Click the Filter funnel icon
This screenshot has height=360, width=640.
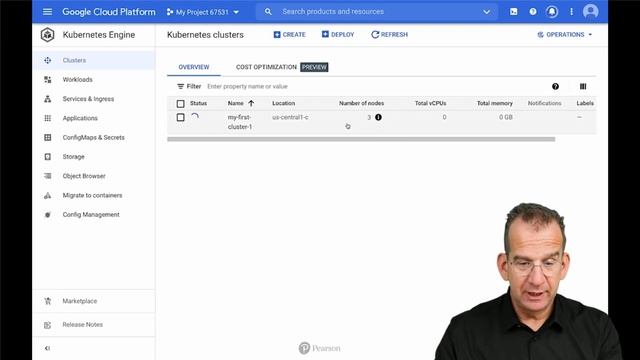coord(180,87)
